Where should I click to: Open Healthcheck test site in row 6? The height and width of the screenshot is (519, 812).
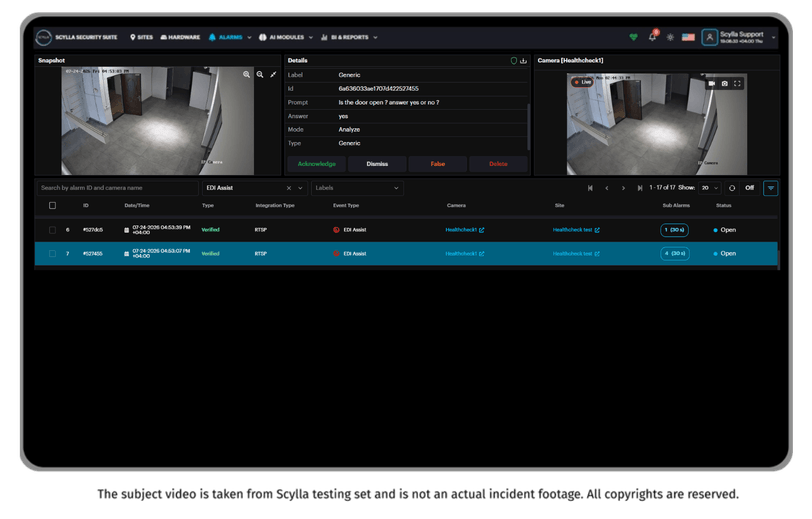[x=576, y=230]
